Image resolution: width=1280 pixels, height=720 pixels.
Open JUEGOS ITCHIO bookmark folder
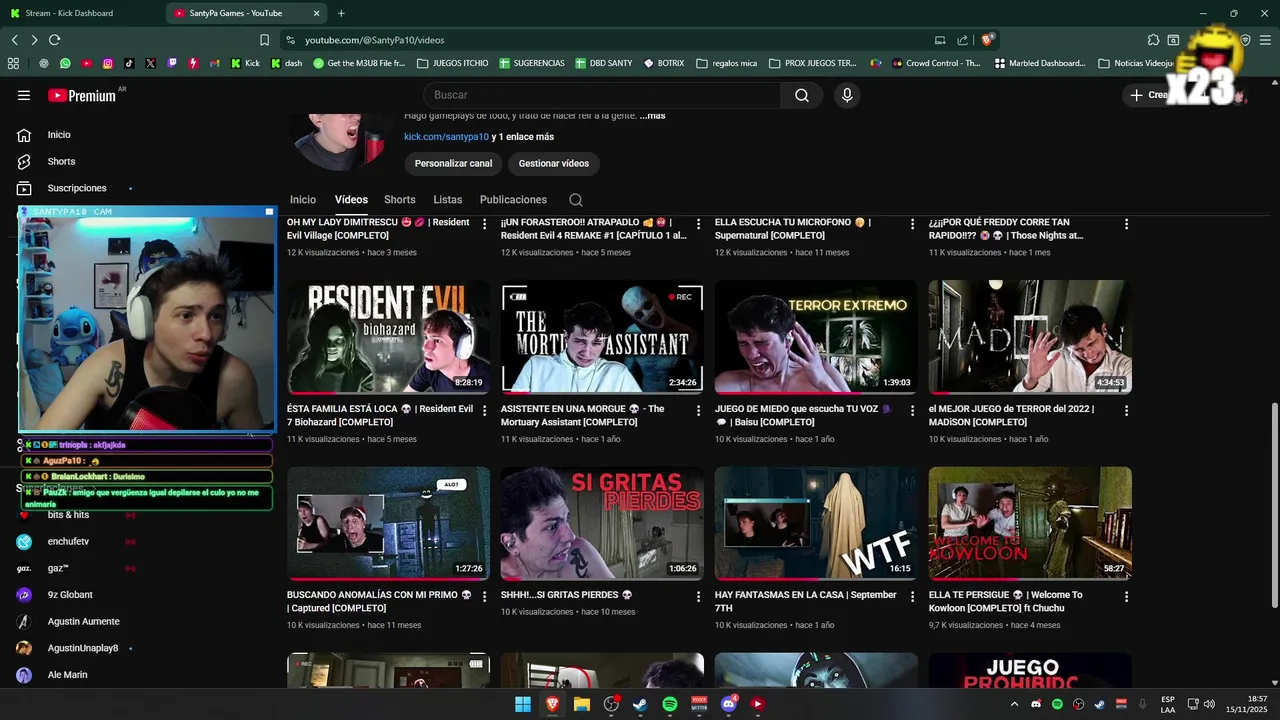pyautogui.click(x=453, y=63)
